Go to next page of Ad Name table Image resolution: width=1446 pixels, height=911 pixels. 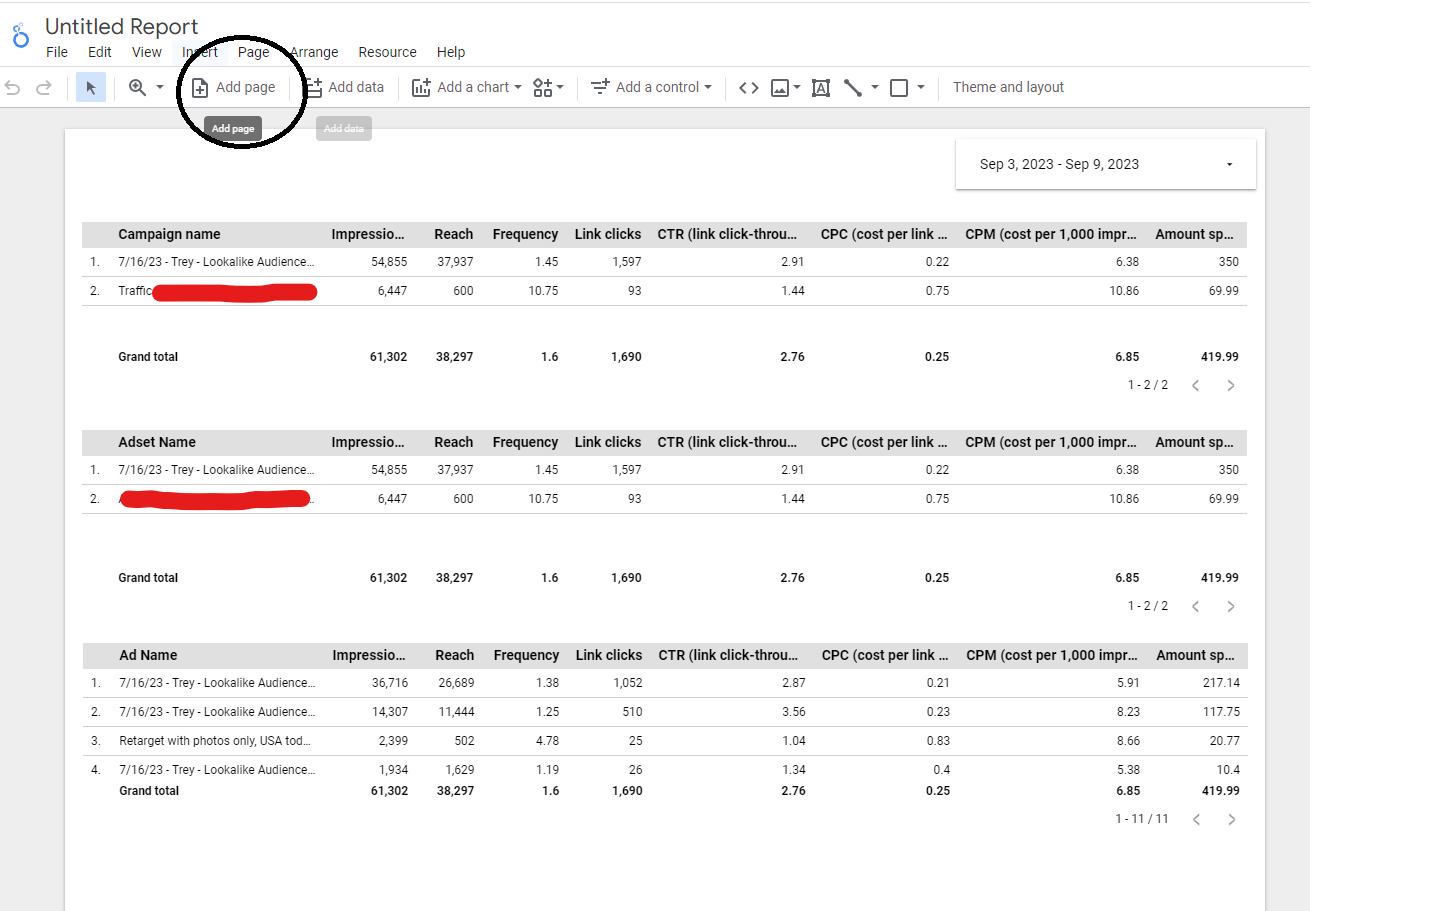pos(1231,819)
